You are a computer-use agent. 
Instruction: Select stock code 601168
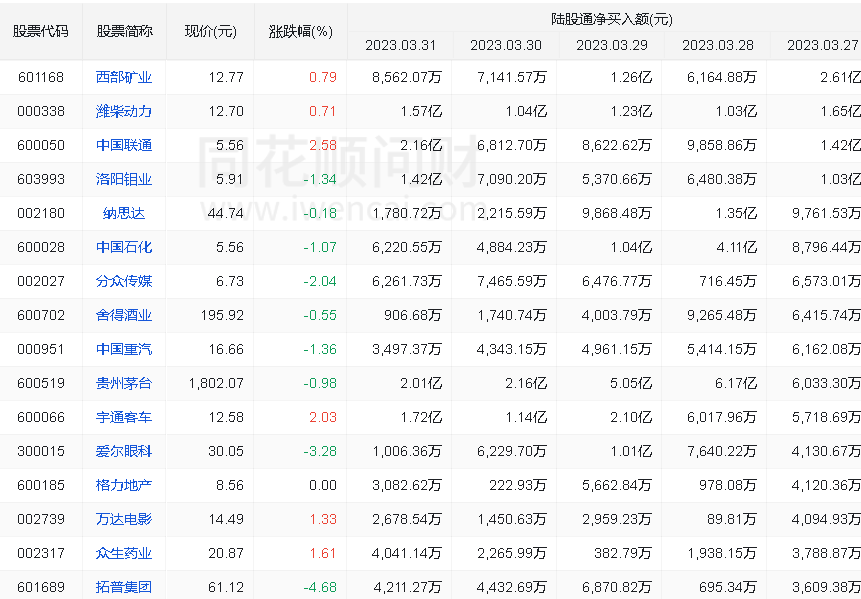click(41, 77)
